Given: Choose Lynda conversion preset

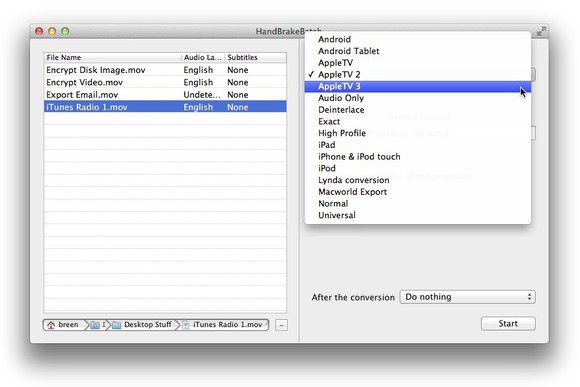Looking at the screenshot, I should [418, 180].
